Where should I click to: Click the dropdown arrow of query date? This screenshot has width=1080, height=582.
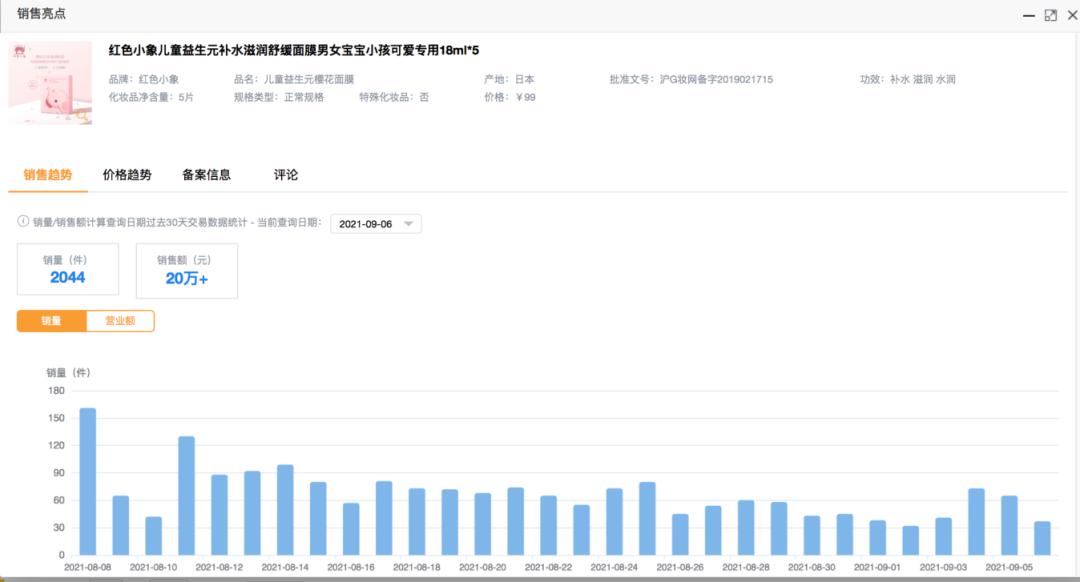pos(408,224)
